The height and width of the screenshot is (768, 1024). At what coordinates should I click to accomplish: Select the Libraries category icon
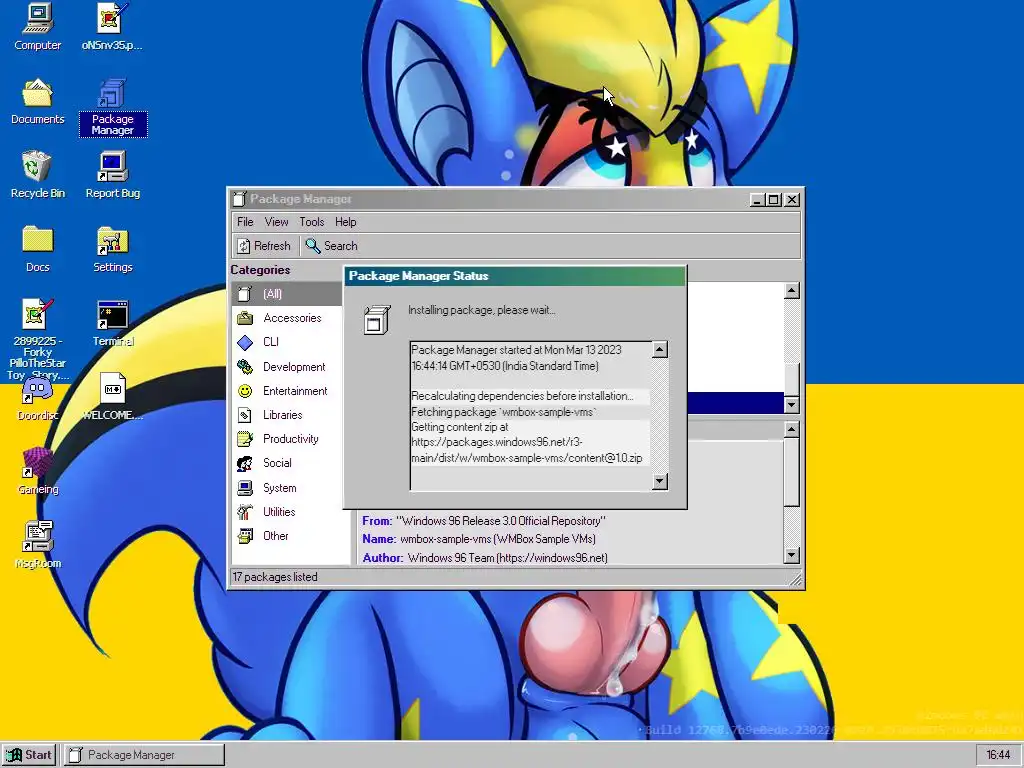click(245, 415)
